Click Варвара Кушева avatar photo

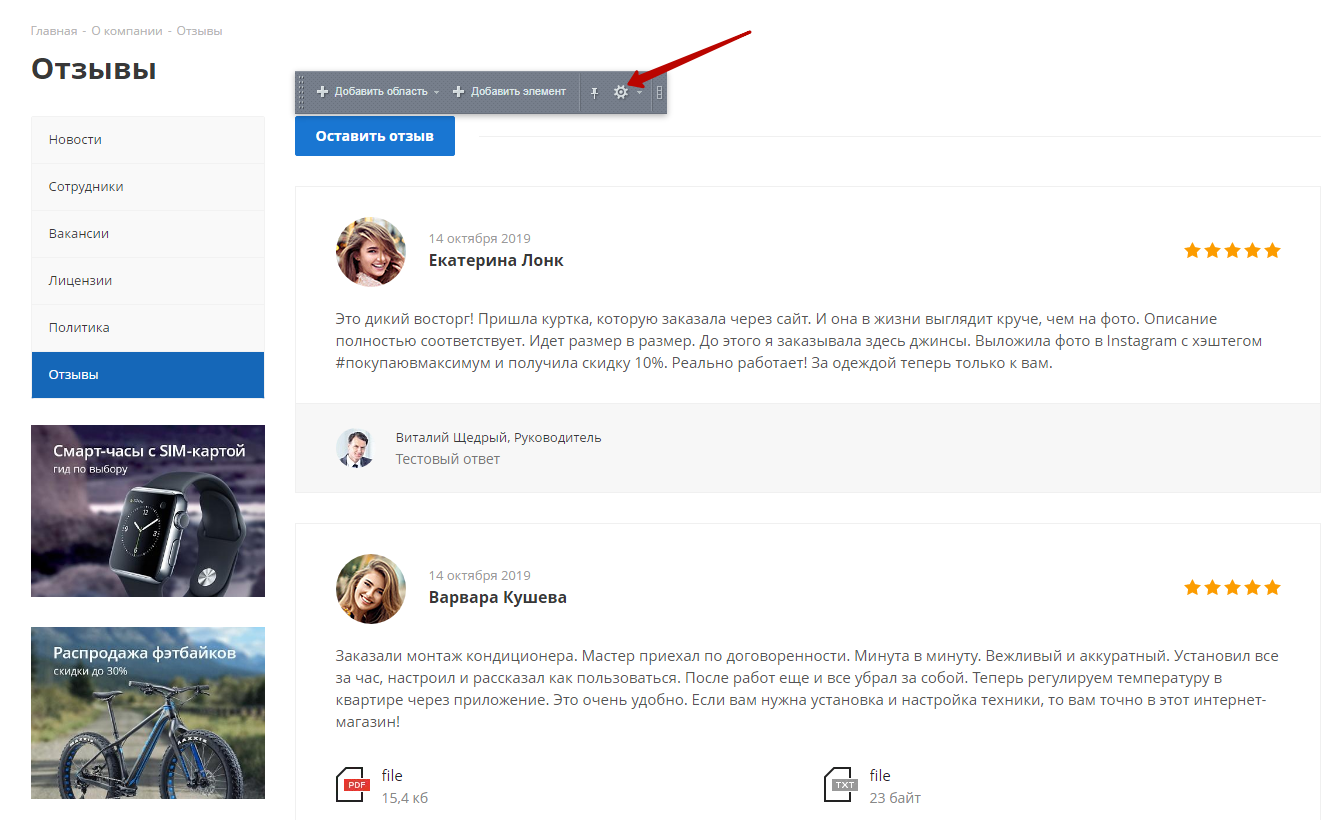[371, 589]
